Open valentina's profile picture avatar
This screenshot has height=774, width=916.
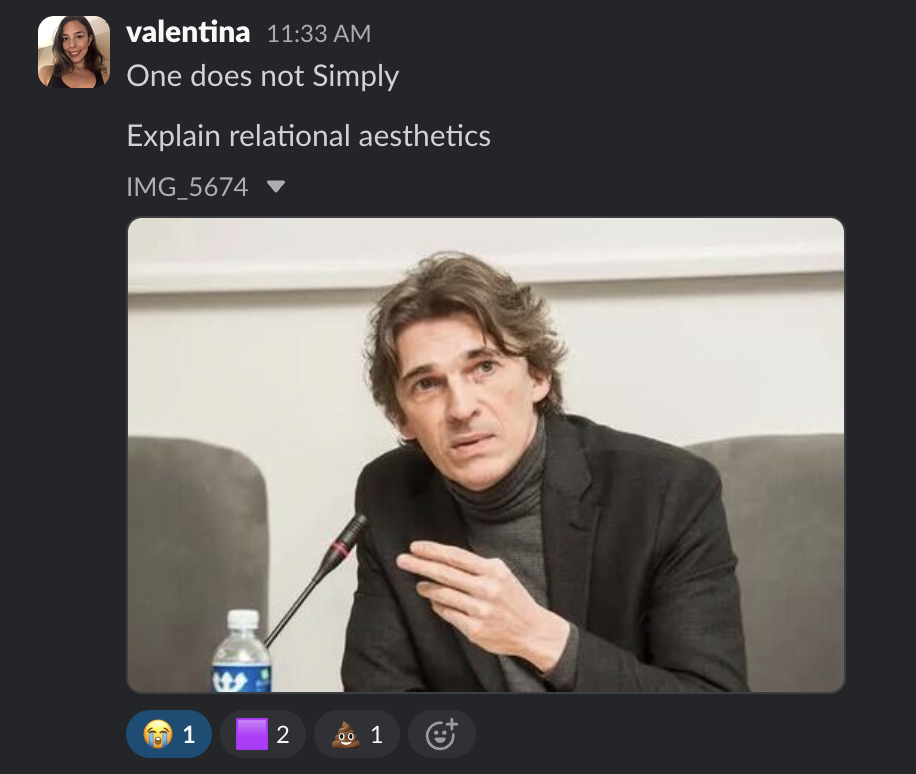74,52
